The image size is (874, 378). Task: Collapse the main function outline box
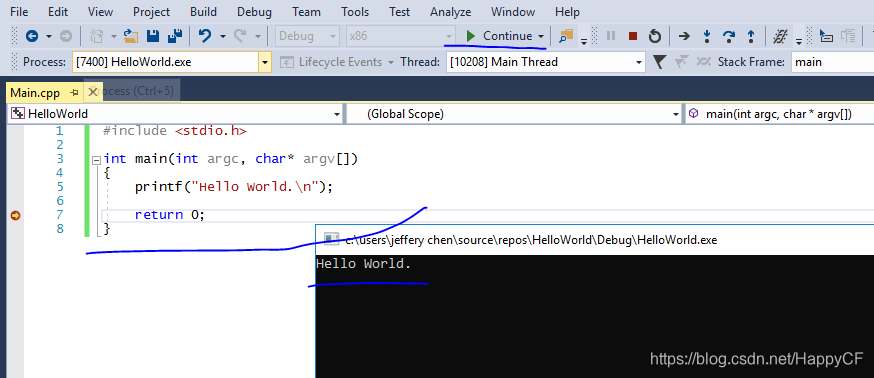coord(96,159)
